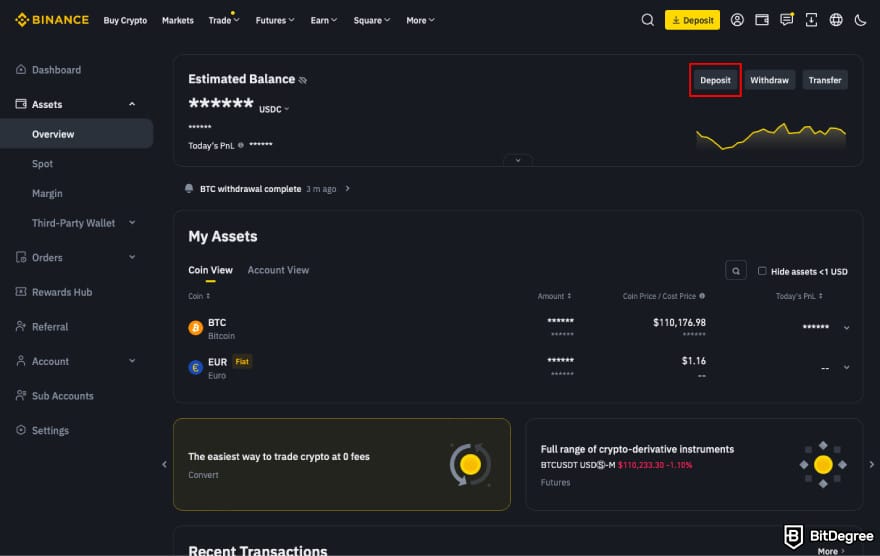
Task: Expand the EUR row chevron
Action: click(x=846, y=367)
